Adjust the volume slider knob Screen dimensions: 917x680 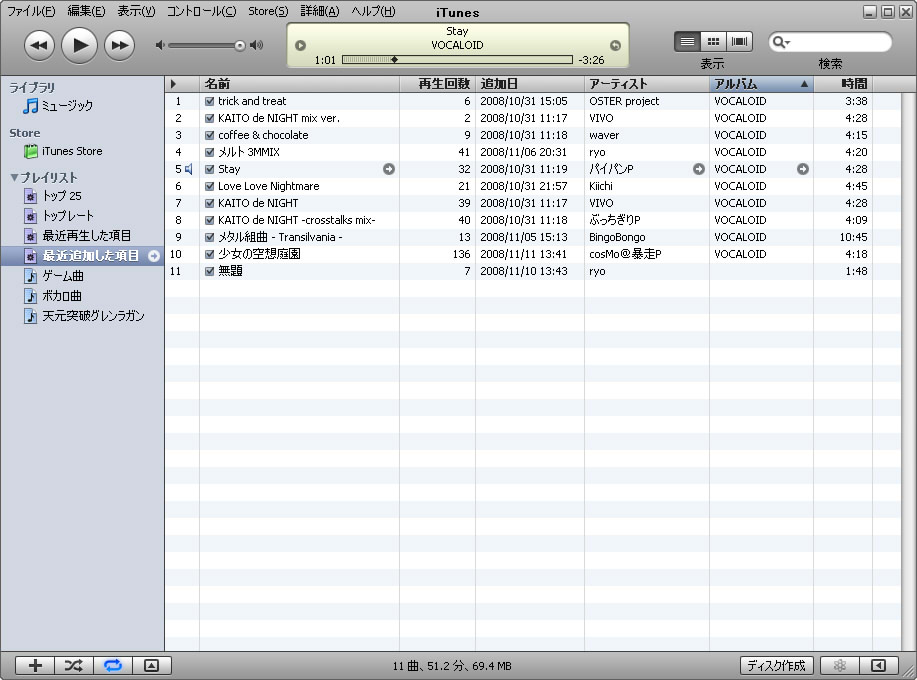[240, 46]
